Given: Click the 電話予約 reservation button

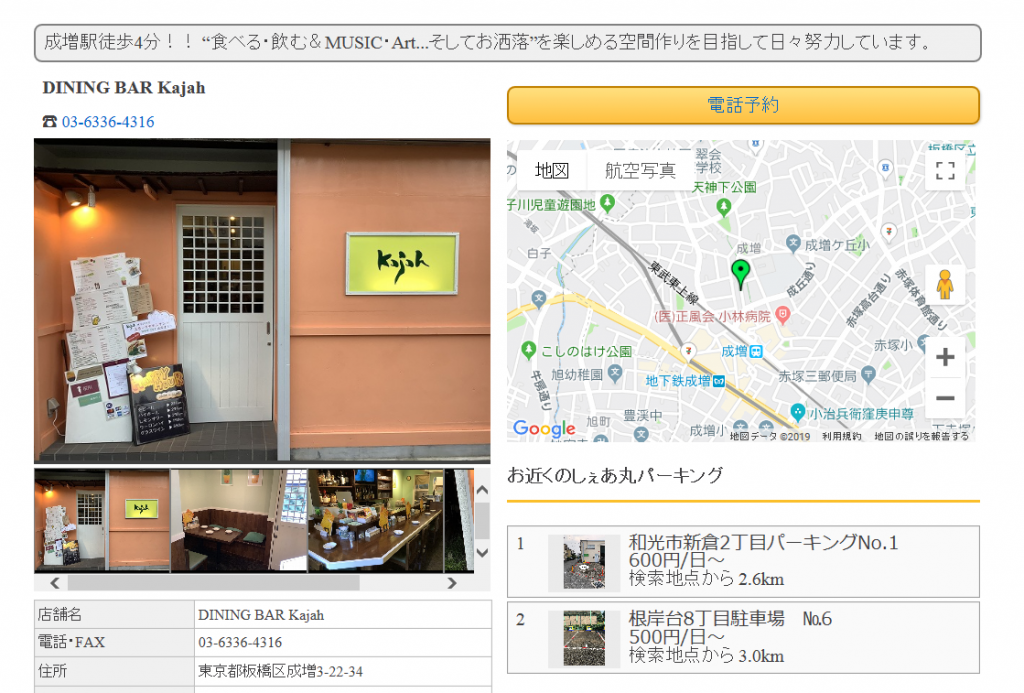Looking at the screenshot, I should tap(743, 105).
